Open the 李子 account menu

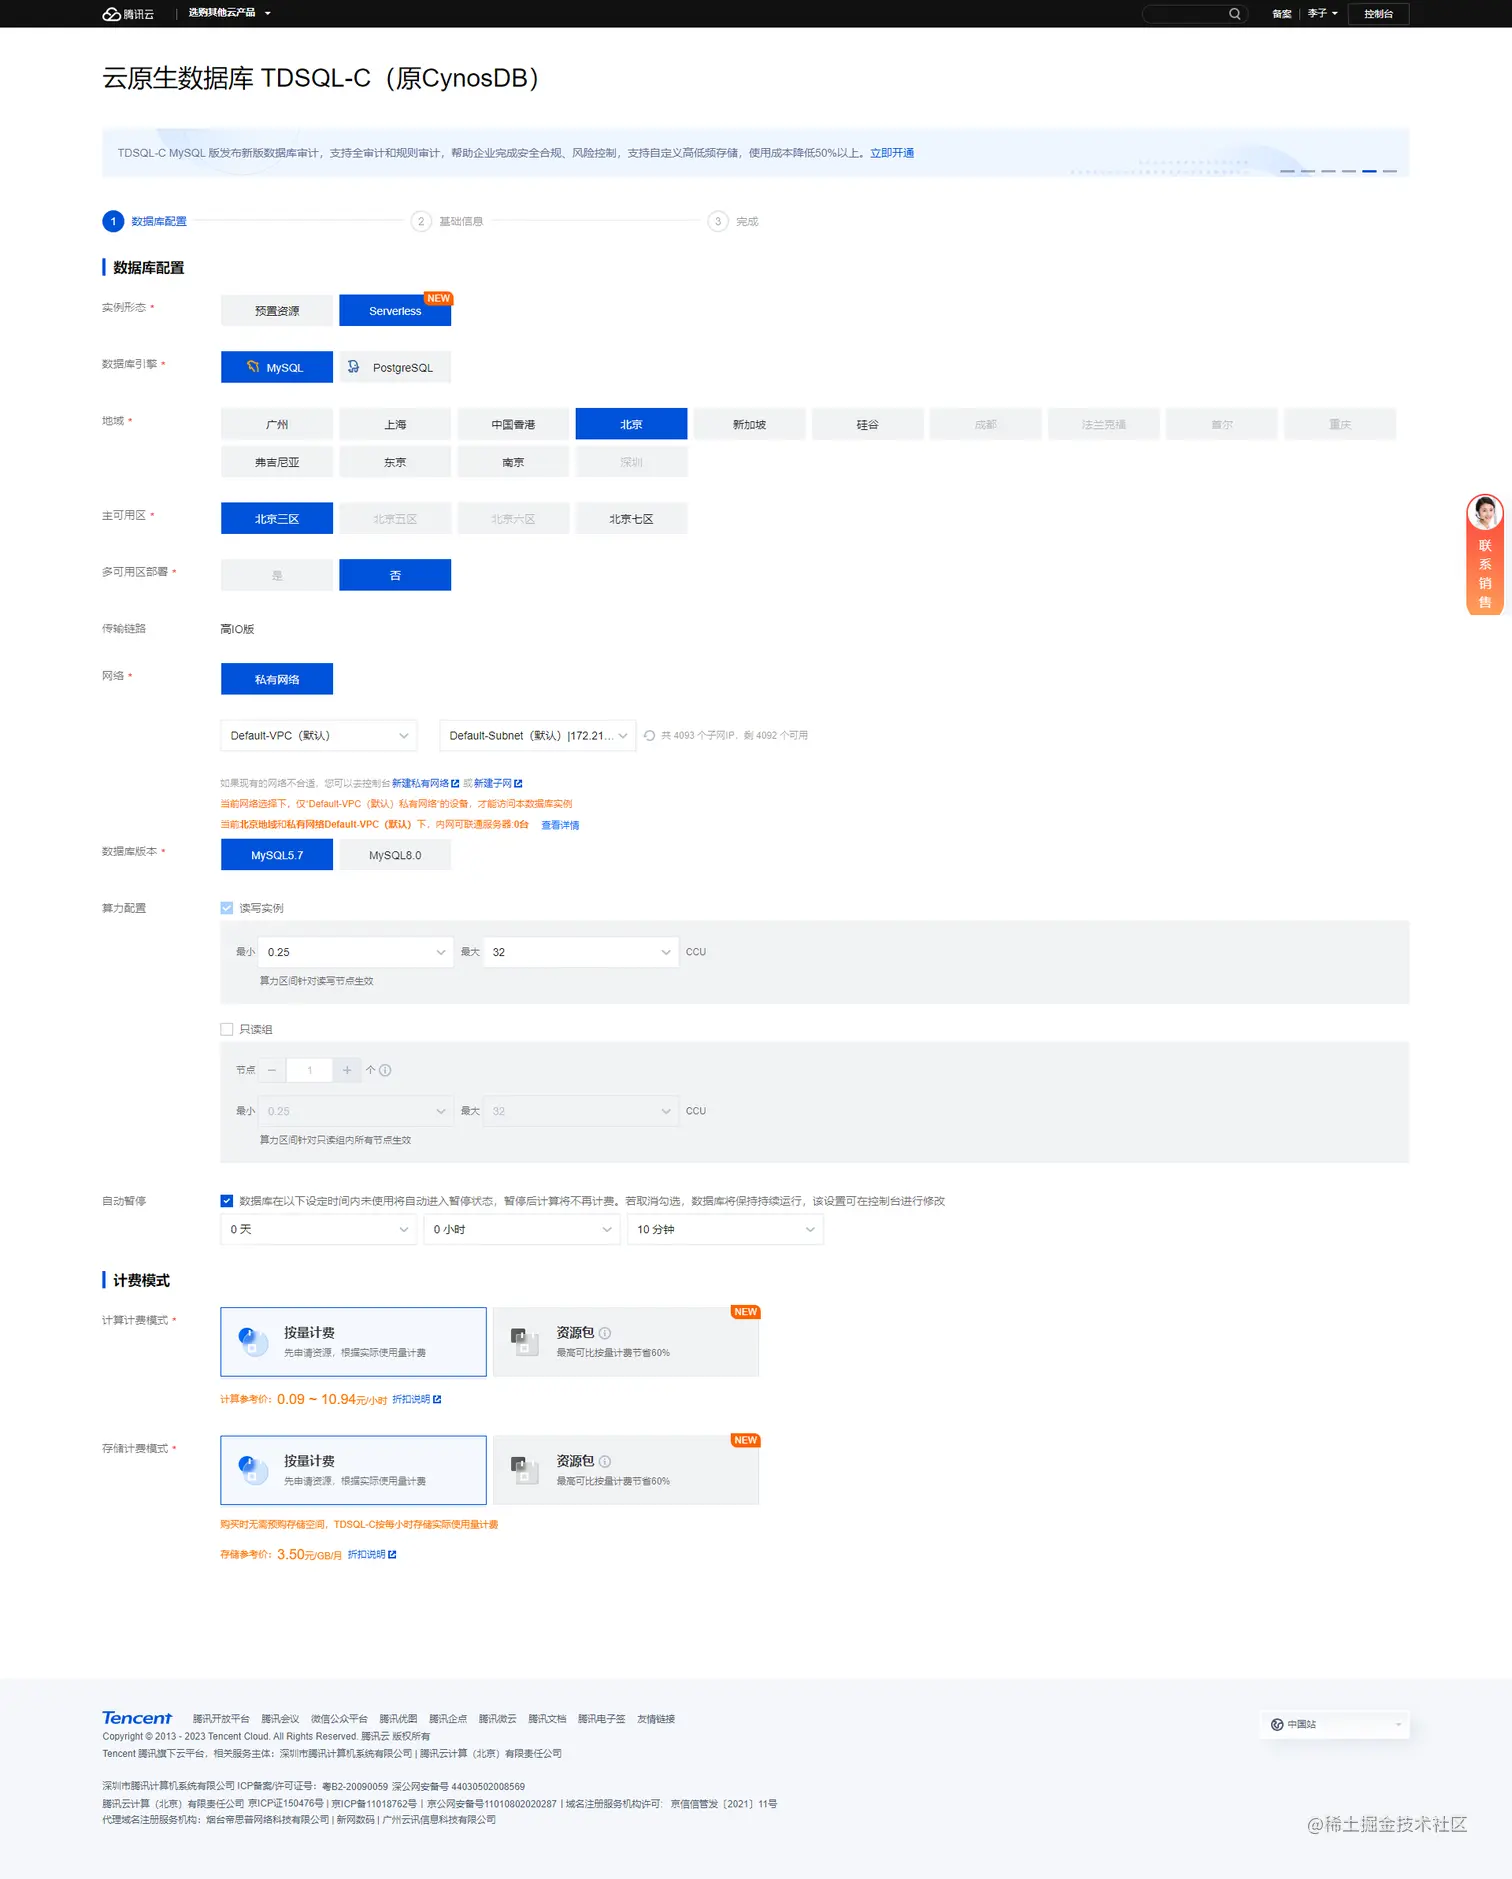1322,14
